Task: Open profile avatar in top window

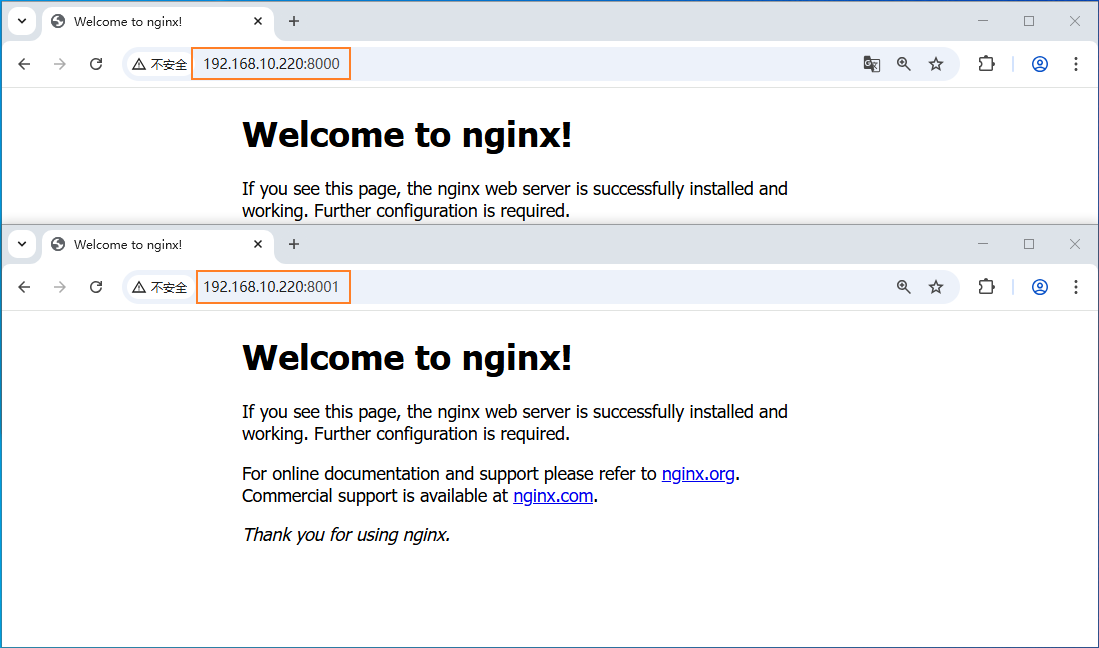Action: (1040, 64)
